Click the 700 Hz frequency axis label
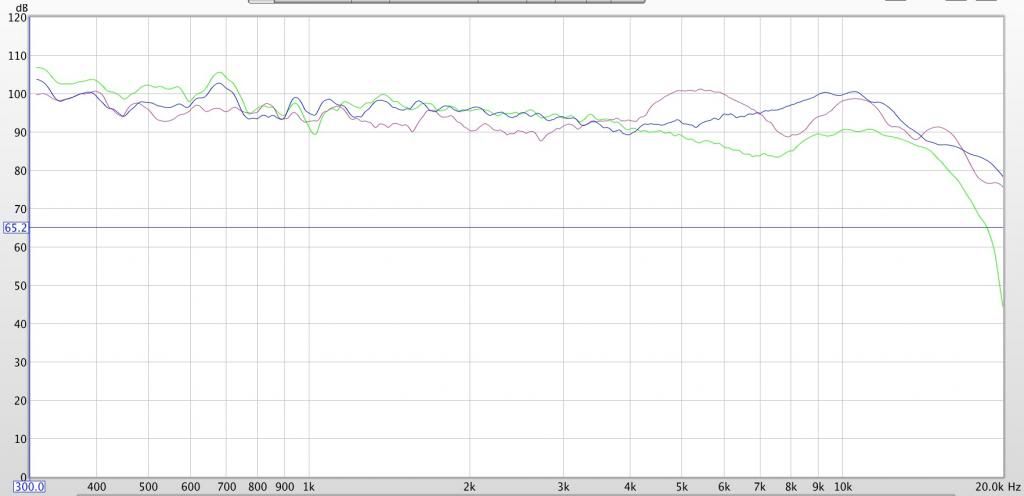This screenshot has width=1024, height=496. click(x=227, y=487)
